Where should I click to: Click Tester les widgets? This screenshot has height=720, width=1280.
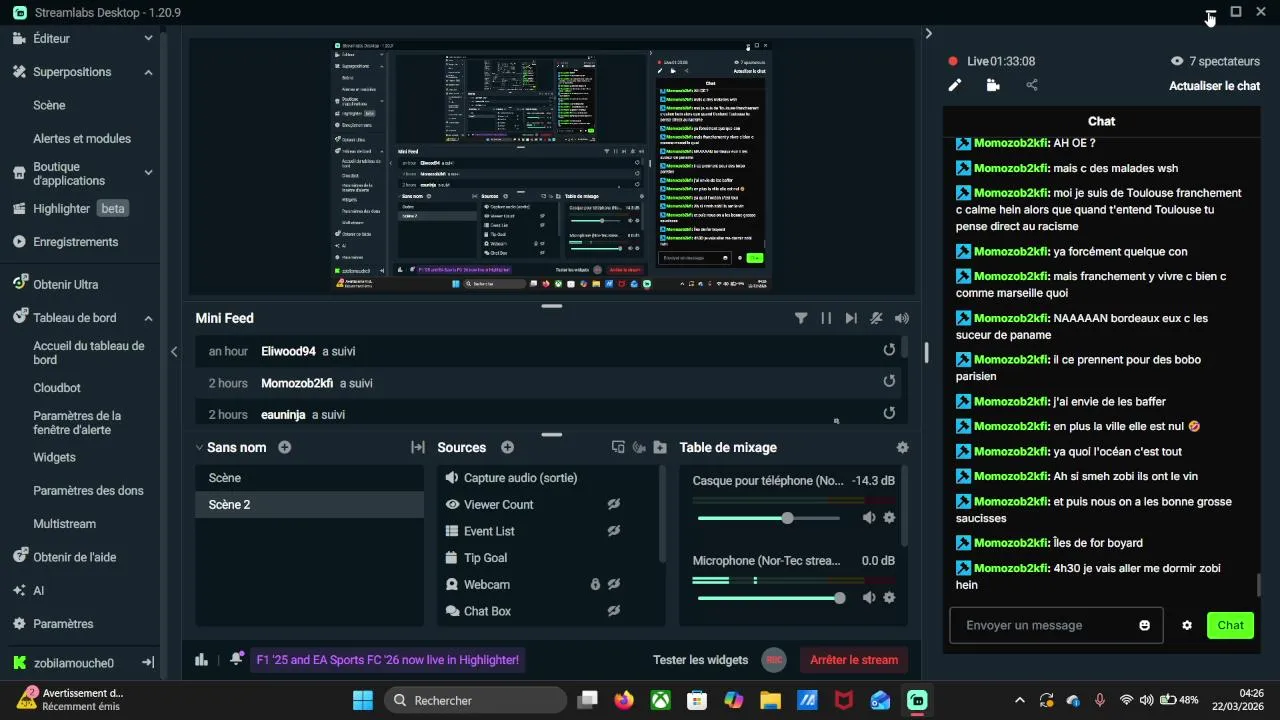click(700, 660)
